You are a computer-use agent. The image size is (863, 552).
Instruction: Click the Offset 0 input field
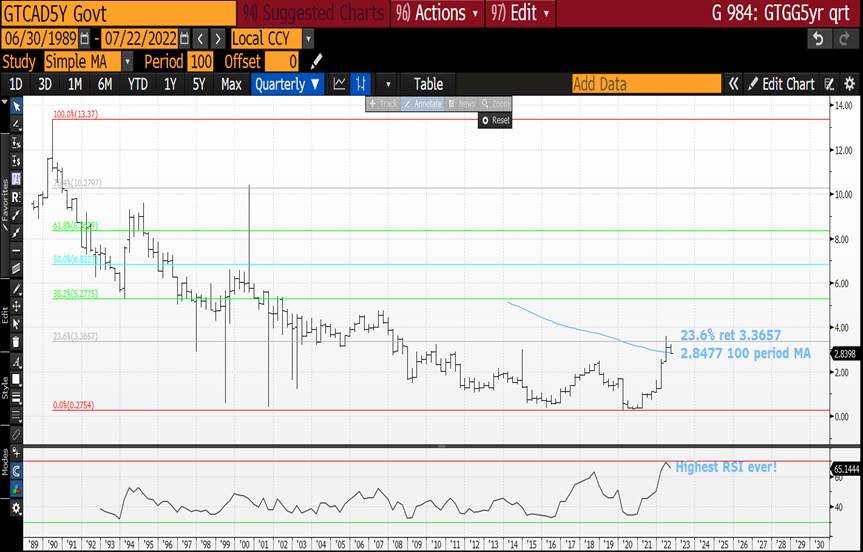pos(282,62)
